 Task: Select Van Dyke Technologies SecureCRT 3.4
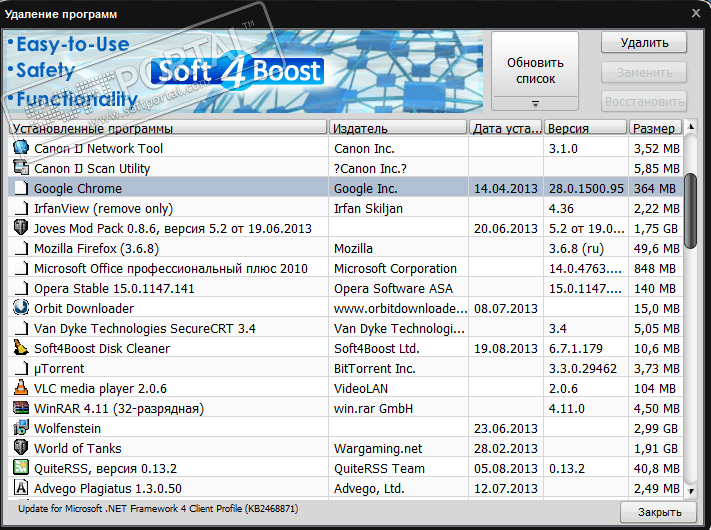pos(145,328)
